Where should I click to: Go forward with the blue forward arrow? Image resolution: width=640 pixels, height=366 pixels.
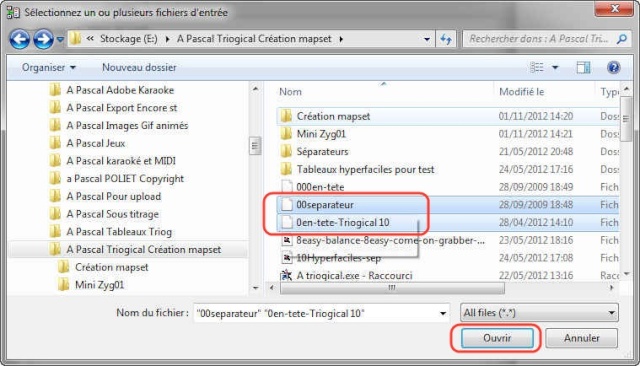[x=43, y=39]
